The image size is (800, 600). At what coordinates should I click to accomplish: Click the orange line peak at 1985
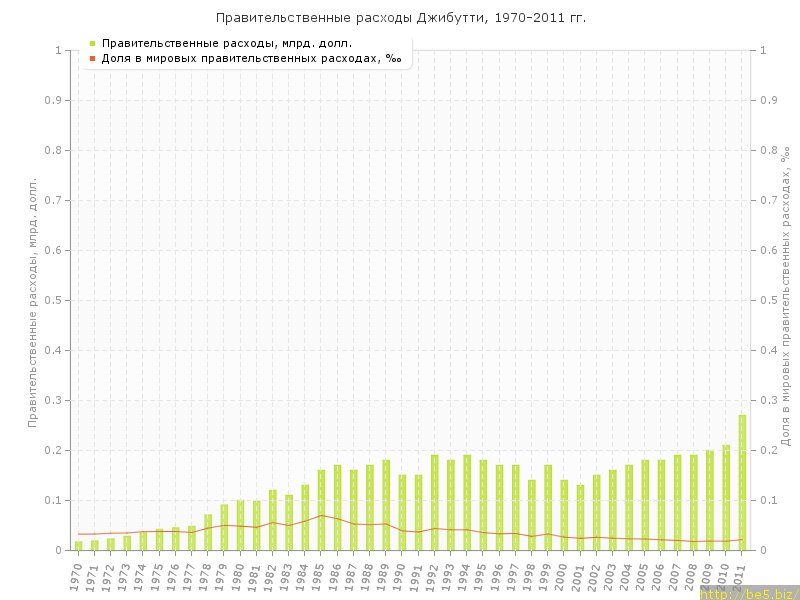pos(321,515)
